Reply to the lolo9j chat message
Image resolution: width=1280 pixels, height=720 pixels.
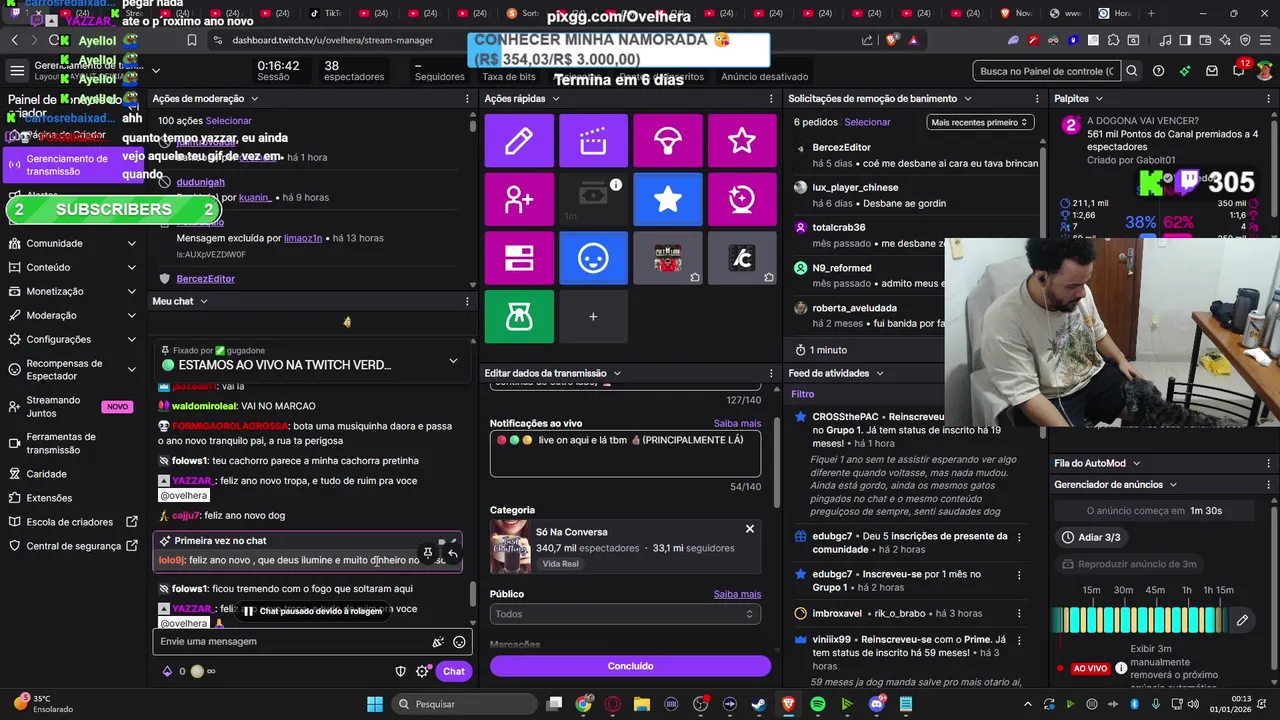453,553
